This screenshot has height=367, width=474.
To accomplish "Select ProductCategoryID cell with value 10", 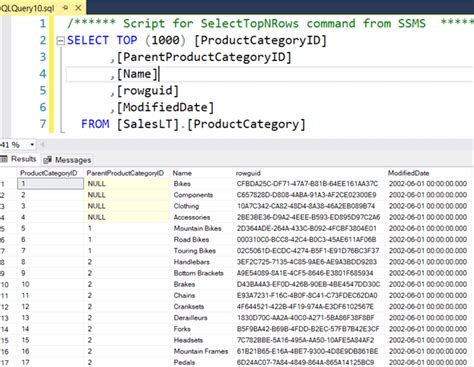I will pos(50,284).
